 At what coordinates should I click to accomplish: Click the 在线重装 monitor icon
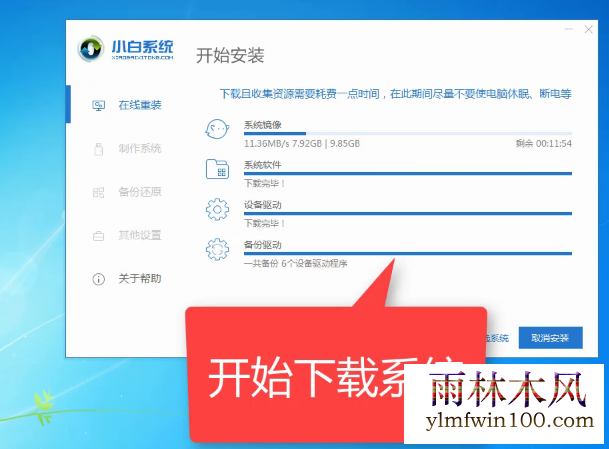coord(99,106)
